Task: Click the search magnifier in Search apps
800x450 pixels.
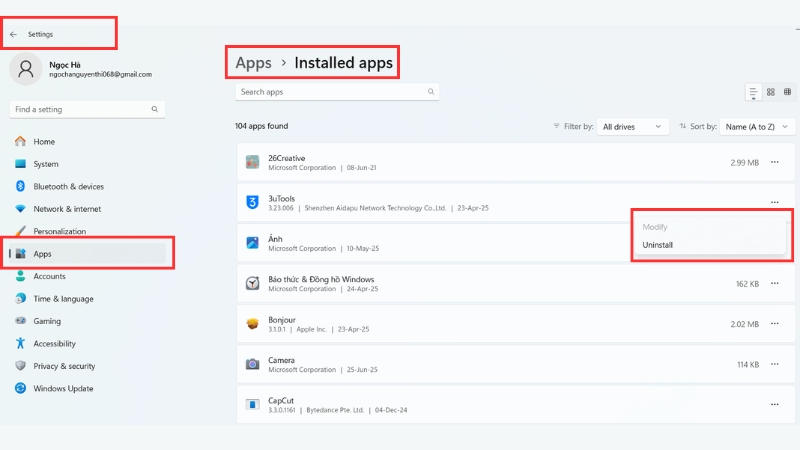Action: tap(431, 92)
